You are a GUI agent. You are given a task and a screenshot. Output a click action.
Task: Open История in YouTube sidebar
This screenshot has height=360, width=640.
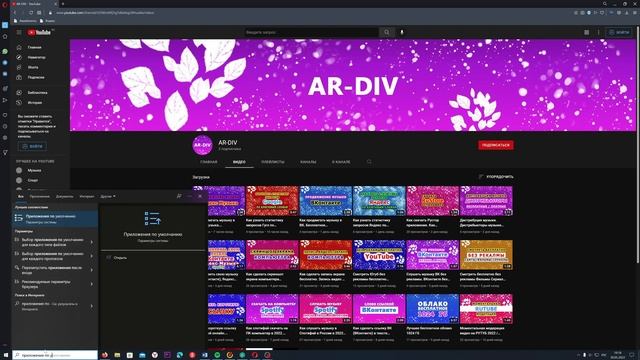pos(40,103)
